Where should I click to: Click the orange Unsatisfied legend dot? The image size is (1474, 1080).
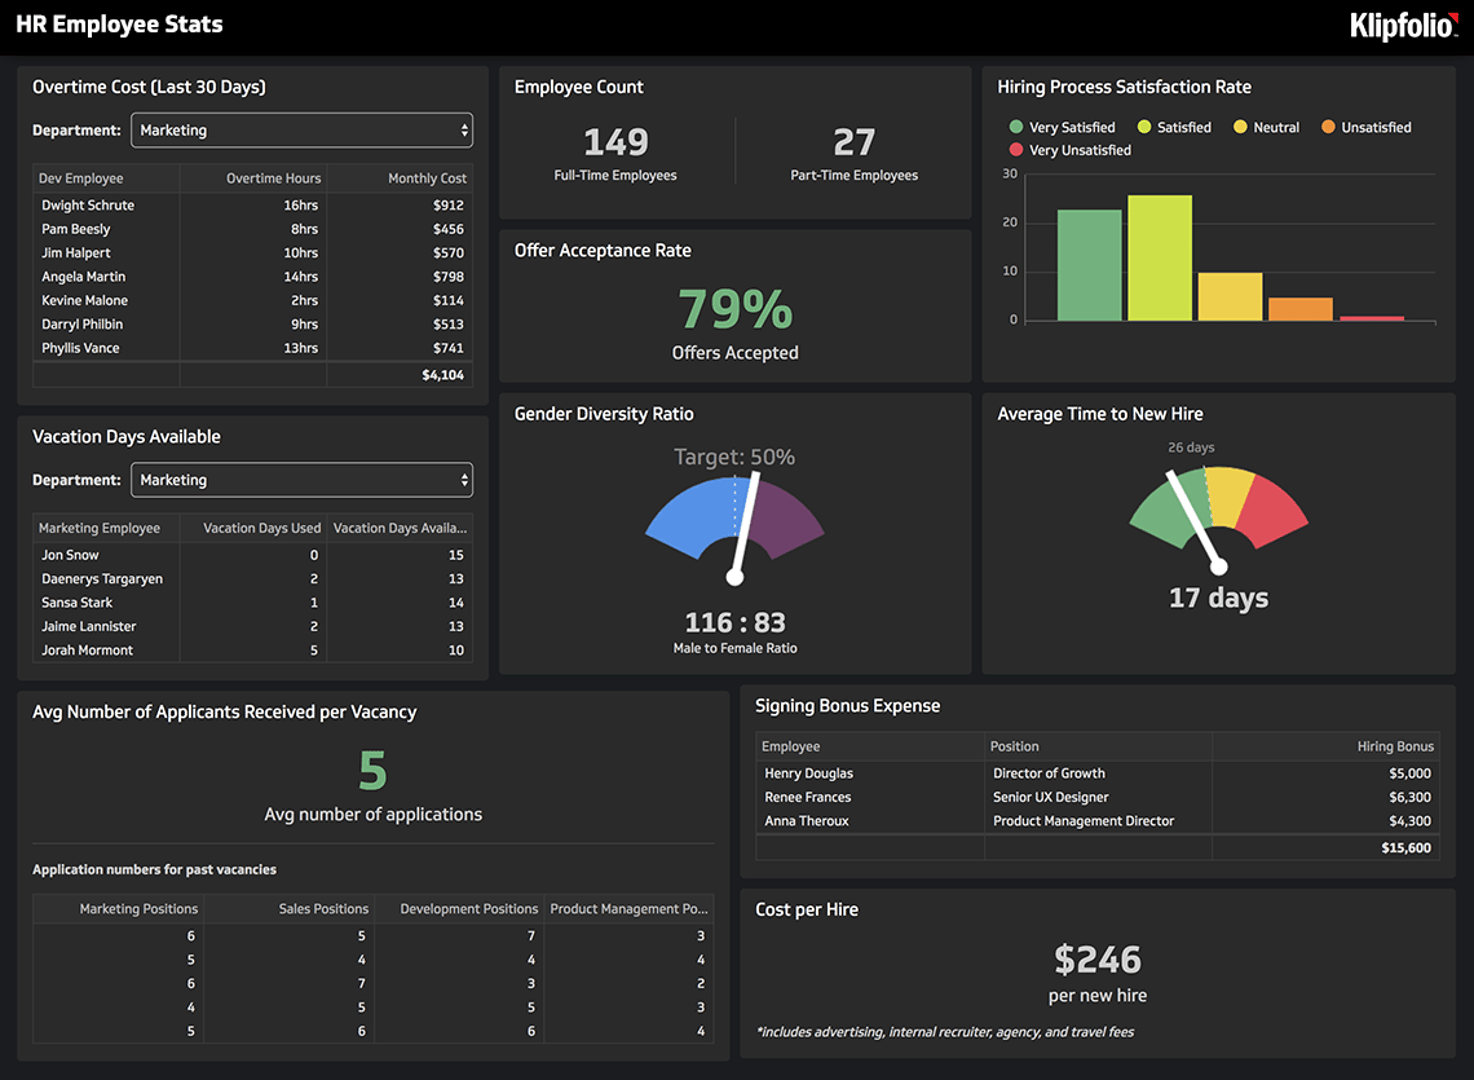(x=1327, y=127)
